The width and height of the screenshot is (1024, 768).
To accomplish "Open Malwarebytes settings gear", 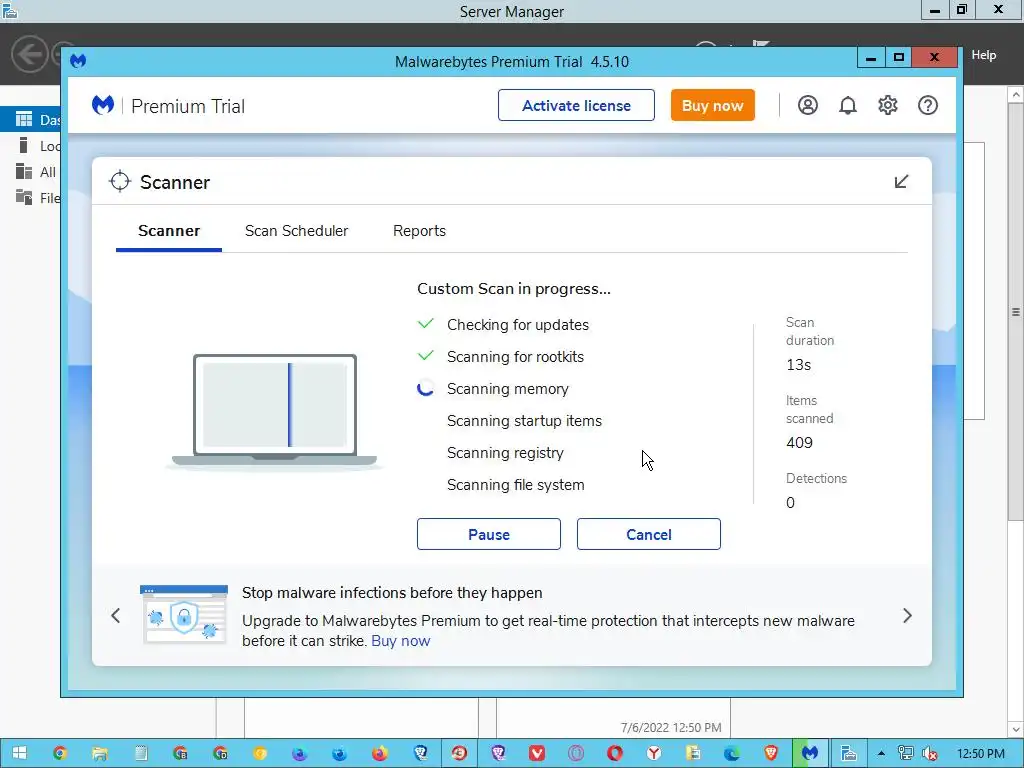I will click(888, 105).
